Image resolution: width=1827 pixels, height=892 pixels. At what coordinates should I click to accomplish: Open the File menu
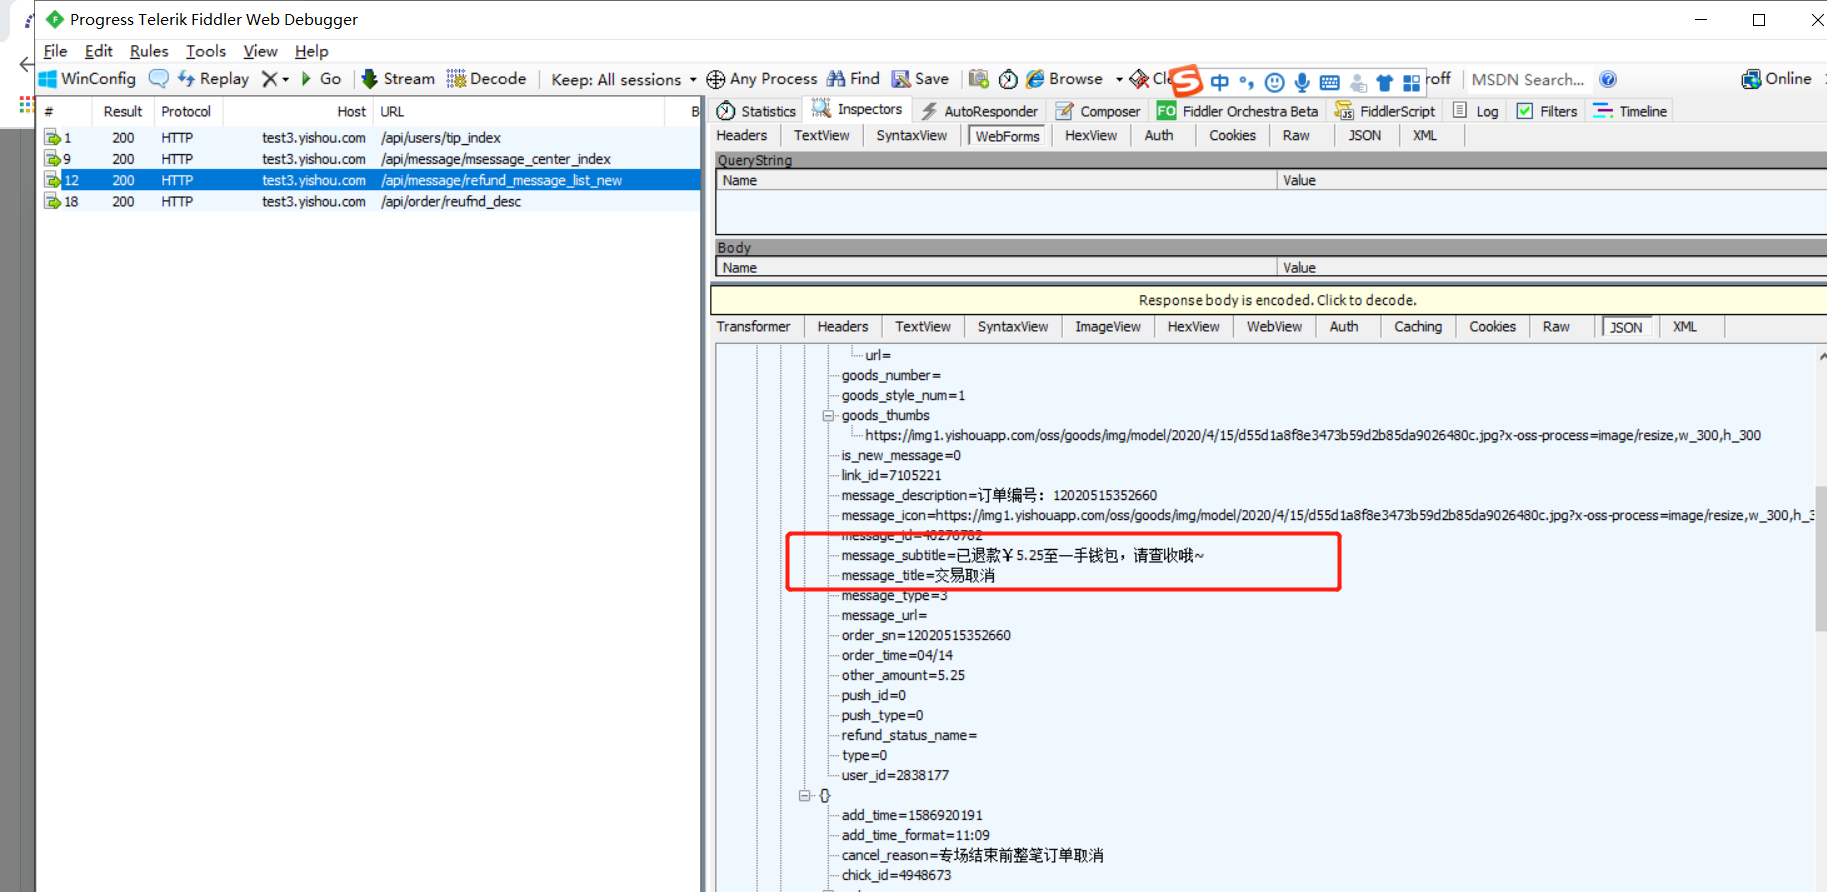pos(56,51)
